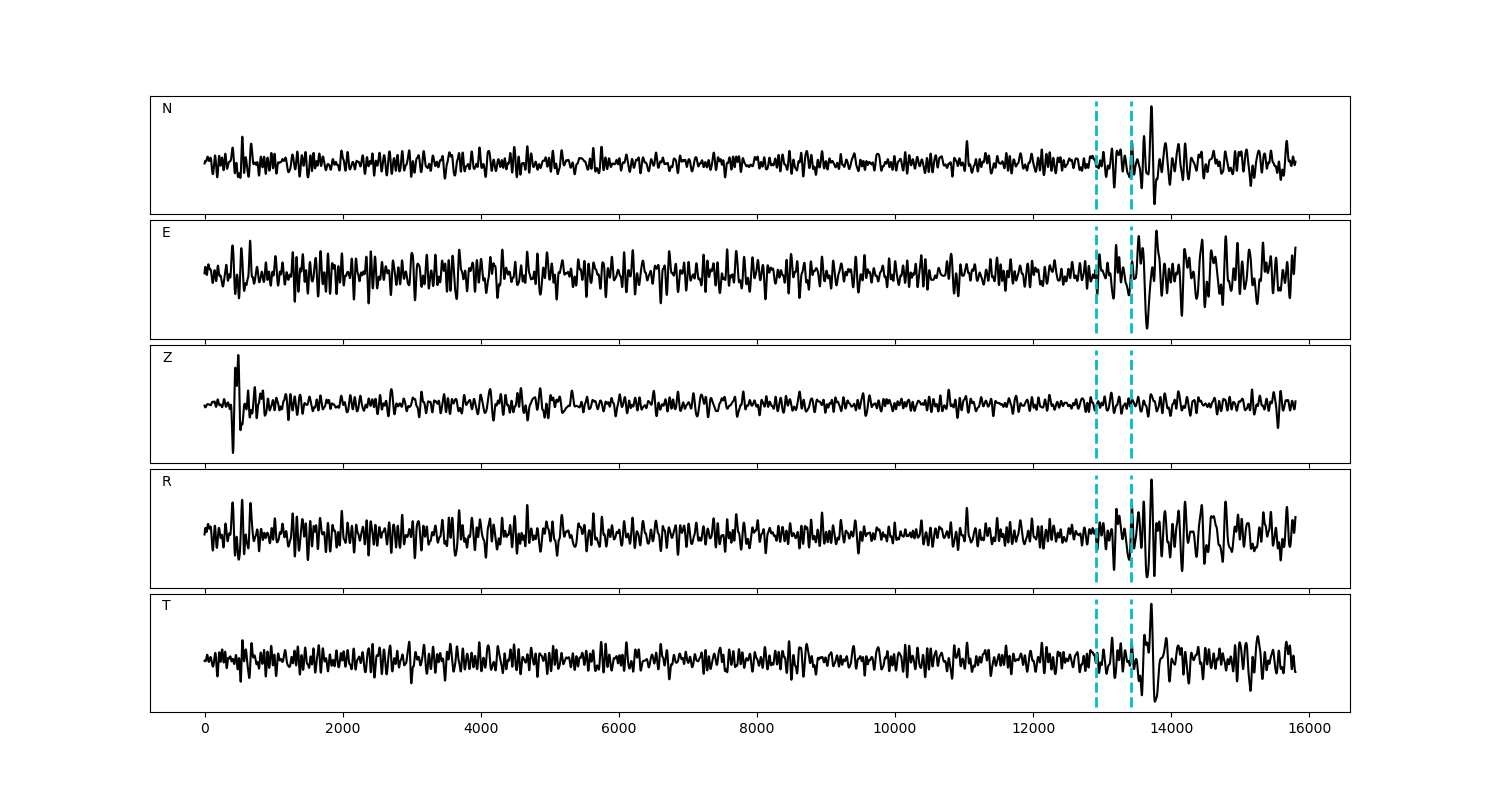Click the tallest peak in the N trace
The height and width of the screenshot is (800, 1500).
click(x=1151, y=108)
